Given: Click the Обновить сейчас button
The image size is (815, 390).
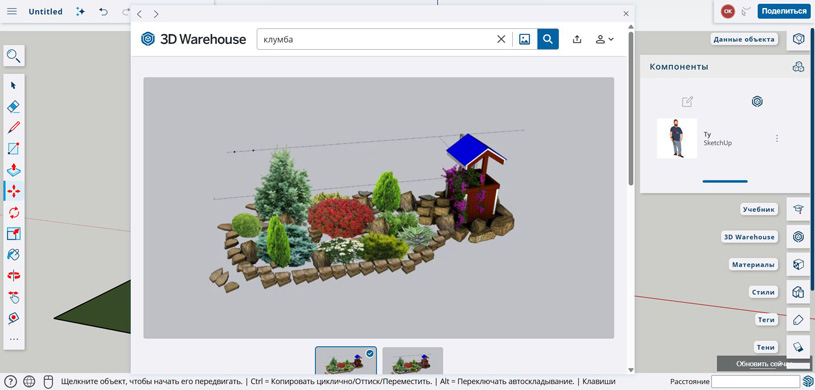Looking at the screenshot, I should tap(764, 363).
